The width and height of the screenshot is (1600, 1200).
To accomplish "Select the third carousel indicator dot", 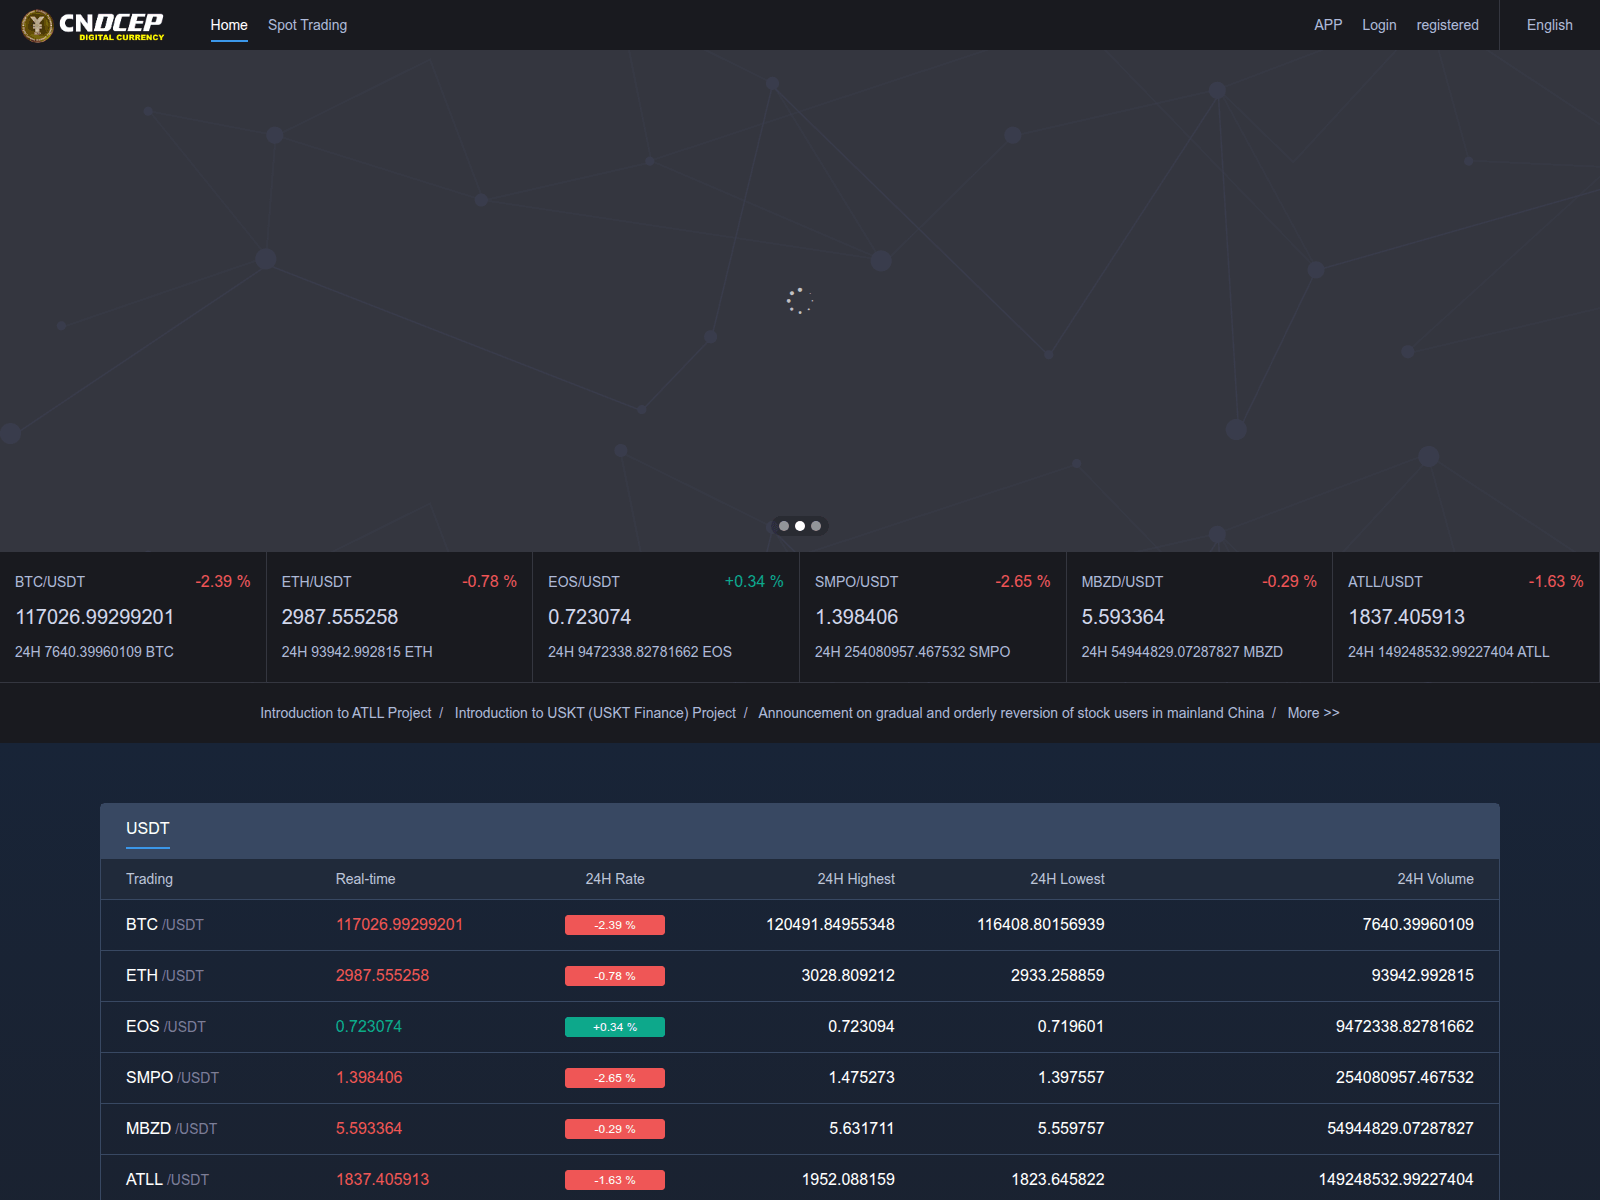I will pyautogui.click(x=816, y=526).
